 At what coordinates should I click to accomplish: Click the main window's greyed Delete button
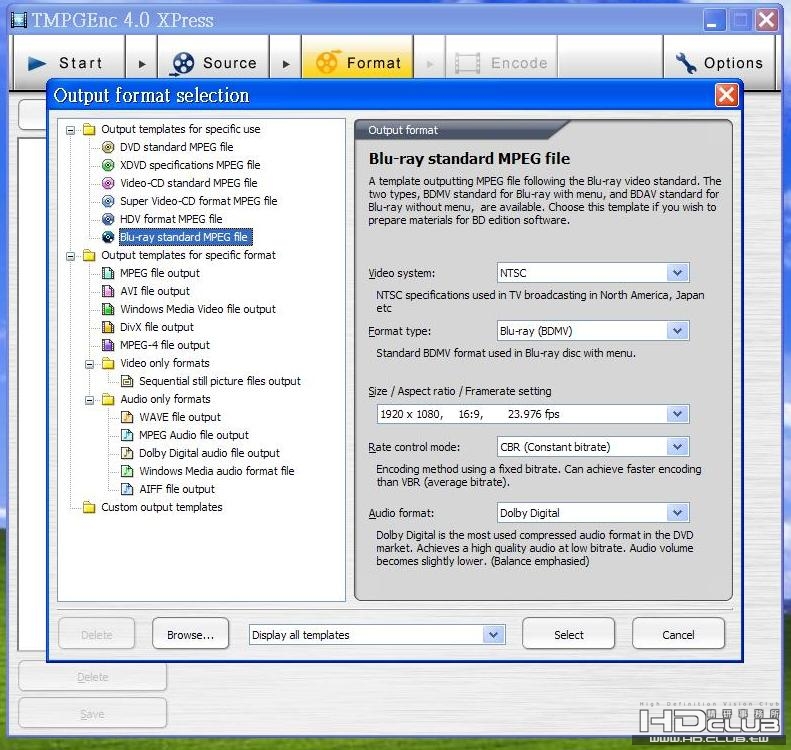(92, 676)
